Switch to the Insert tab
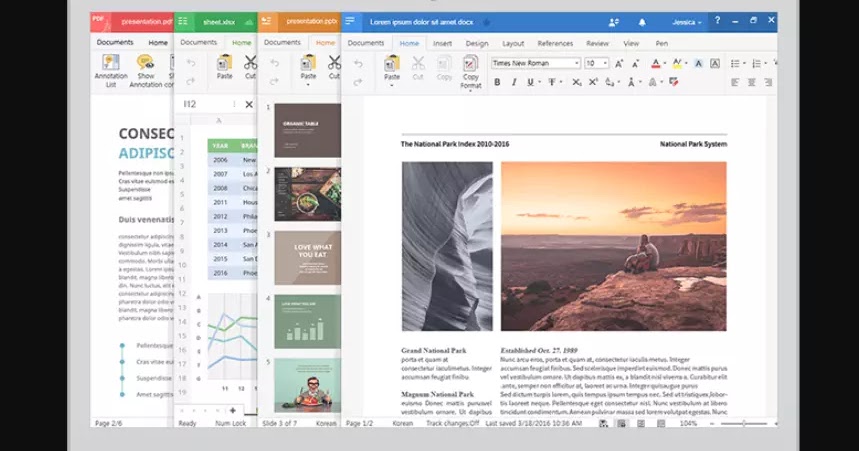This screenshot has width=859, height=451. pyautogui.click(x=442, y=44)
